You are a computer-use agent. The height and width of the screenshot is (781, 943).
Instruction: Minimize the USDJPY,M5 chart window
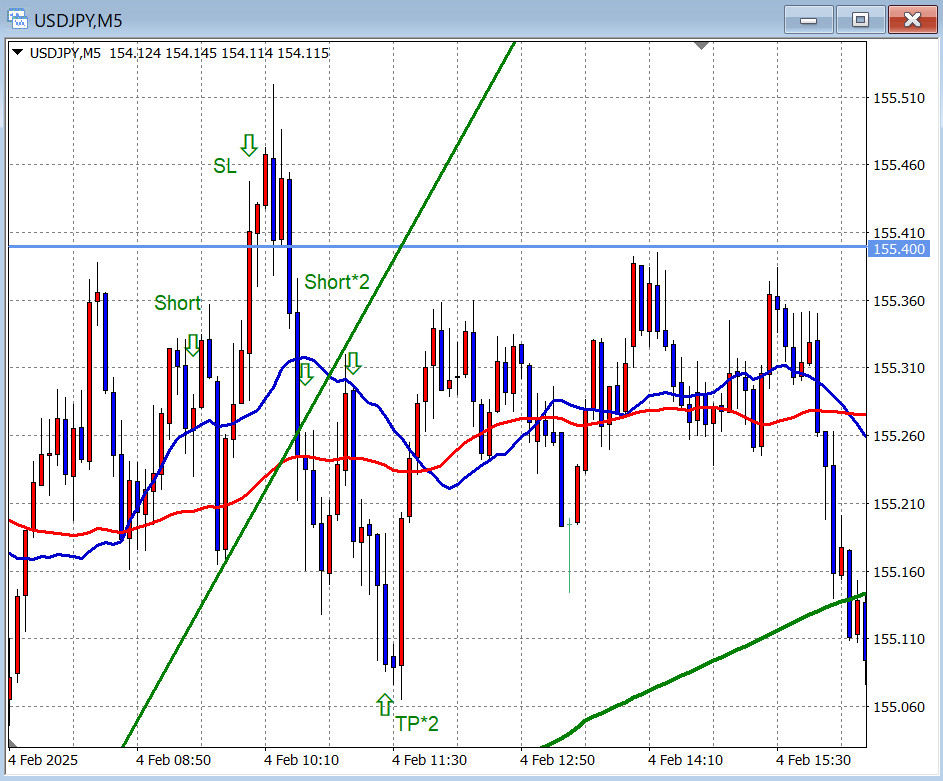pos(809,19)
